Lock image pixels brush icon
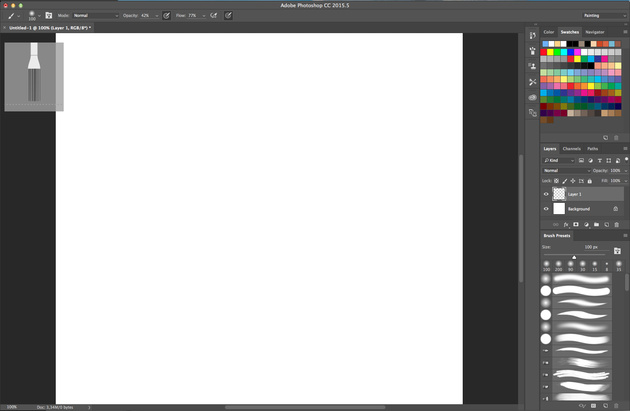Screen dimensions: 630x411 565,181
